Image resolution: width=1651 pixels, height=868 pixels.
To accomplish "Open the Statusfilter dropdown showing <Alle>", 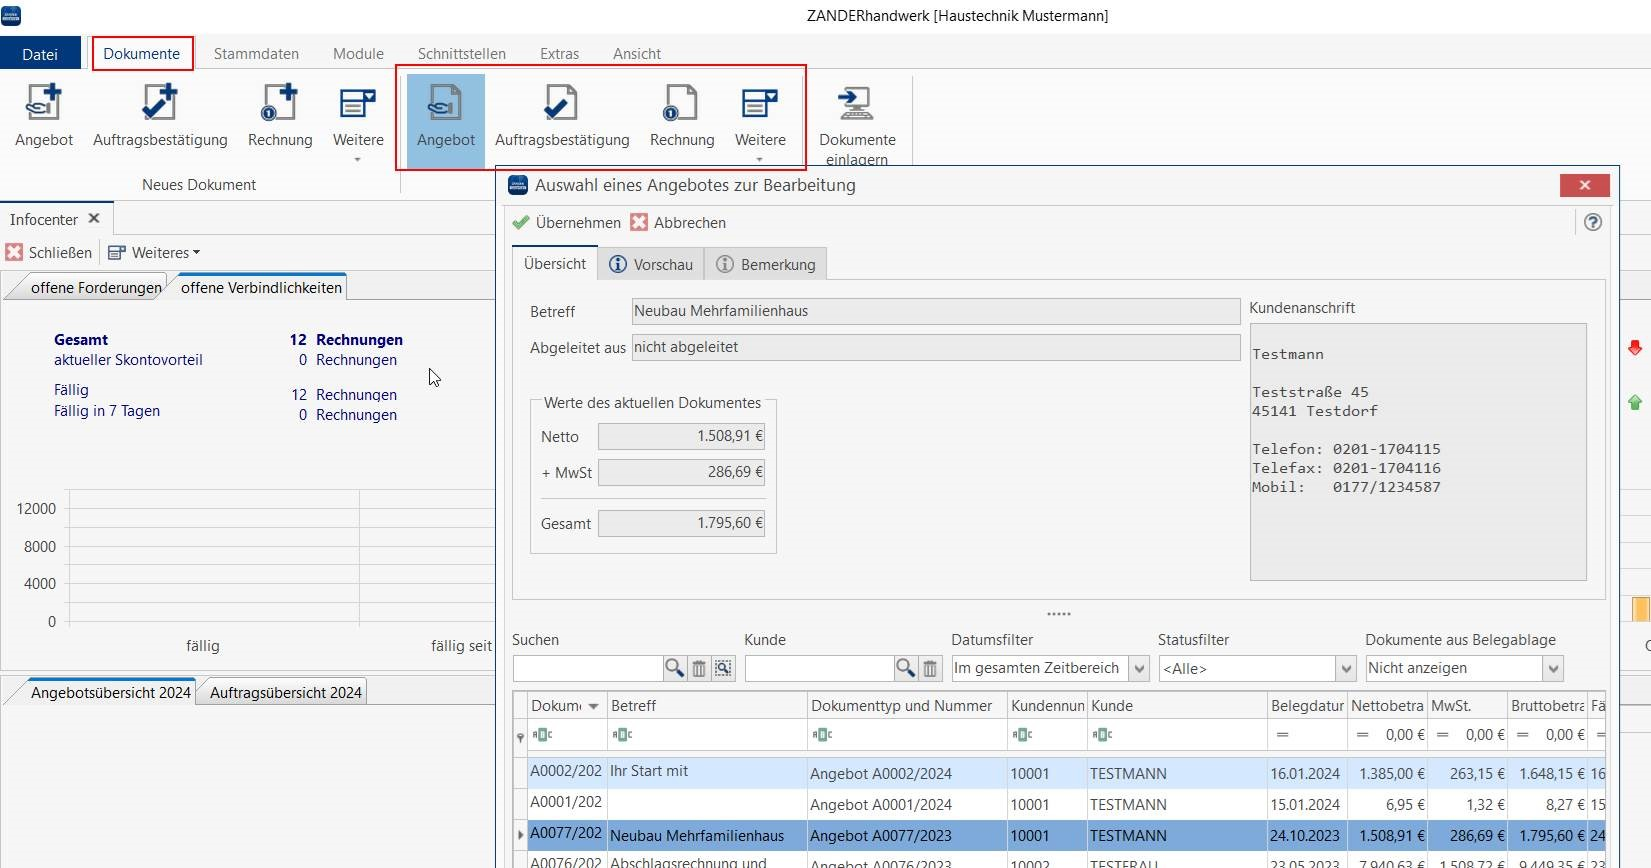I will pos(1346,668).
